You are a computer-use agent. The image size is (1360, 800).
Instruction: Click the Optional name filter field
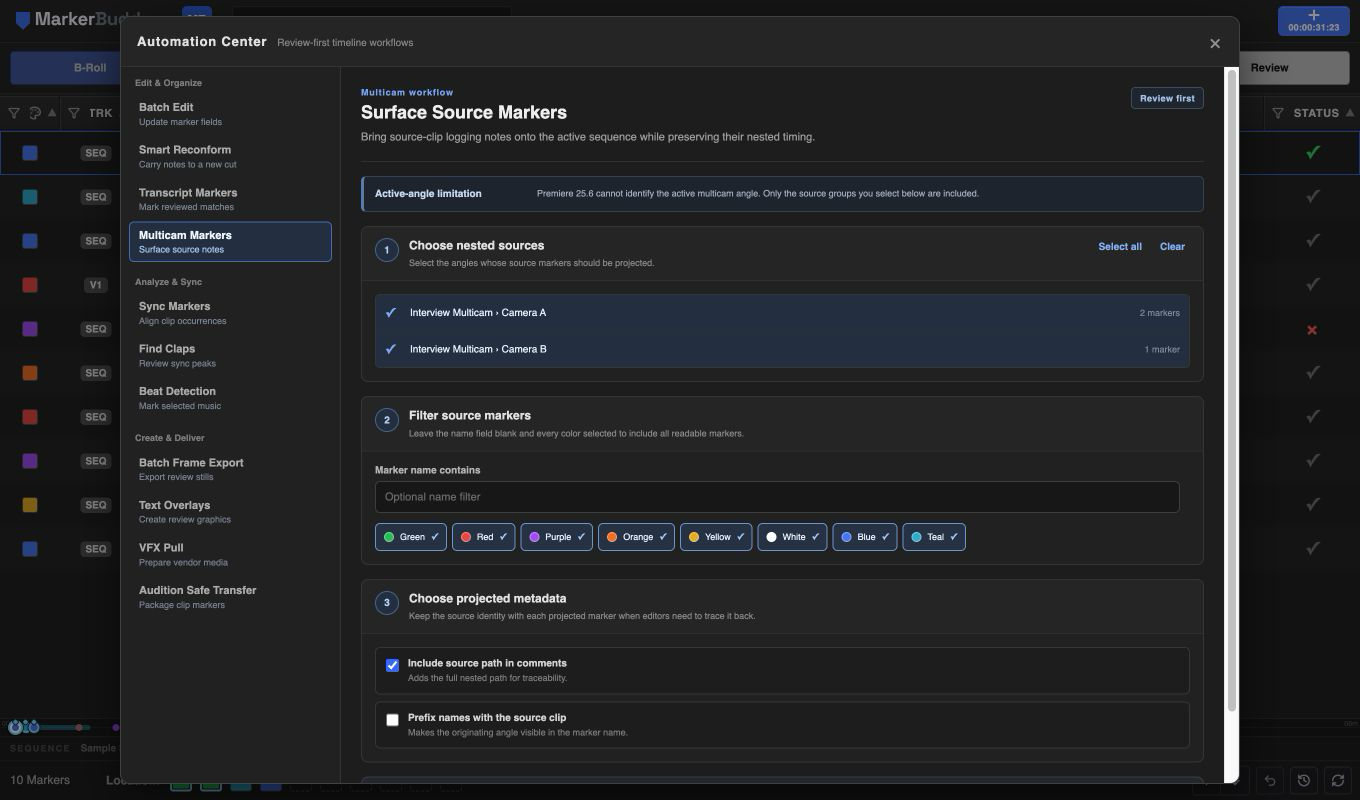point(777,497)
